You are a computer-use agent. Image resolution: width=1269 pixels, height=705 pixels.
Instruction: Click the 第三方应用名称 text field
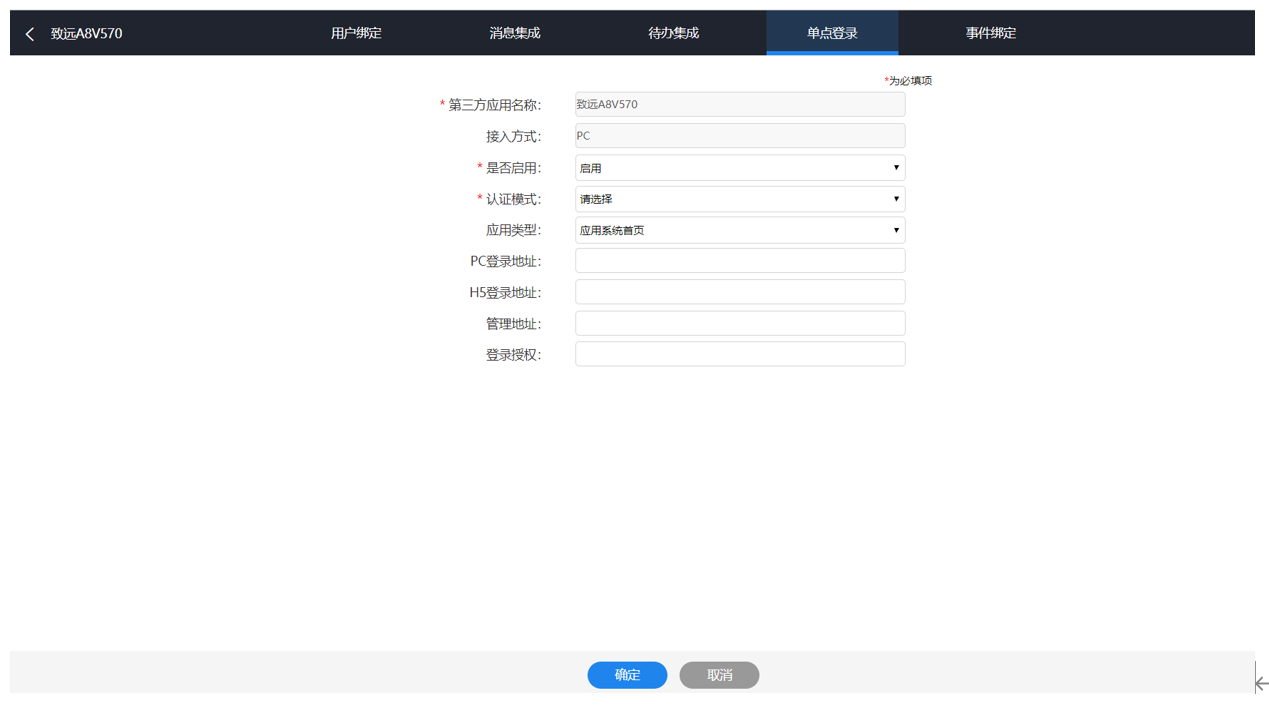pyautogui.click(x=740, y=104)
